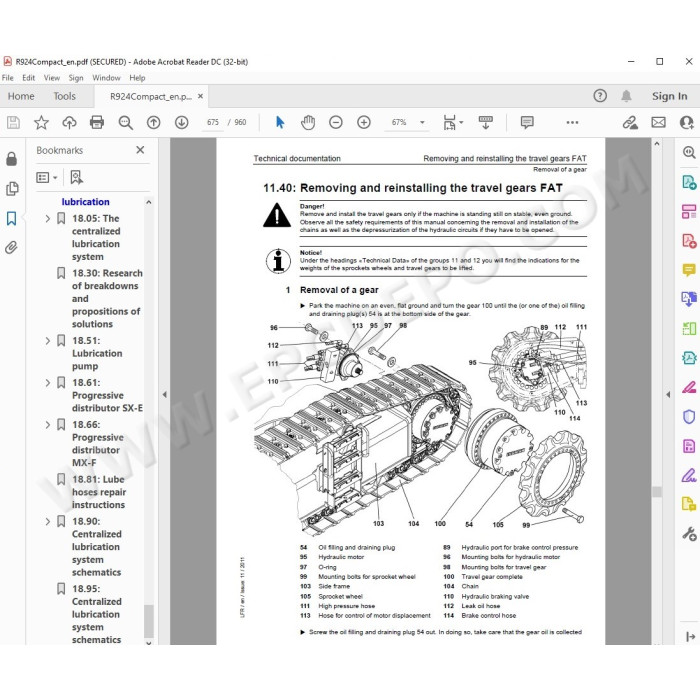The image size is (700, 700).
Task: Expand the 18.61 Progressive distributor SX-E bookmark
Action: click(x=48, y=383)
